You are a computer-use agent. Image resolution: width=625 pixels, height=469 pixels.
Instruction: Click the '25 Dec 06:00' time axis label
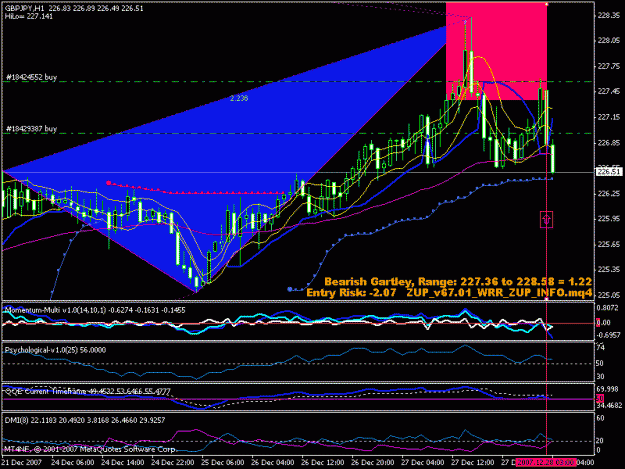222,463
